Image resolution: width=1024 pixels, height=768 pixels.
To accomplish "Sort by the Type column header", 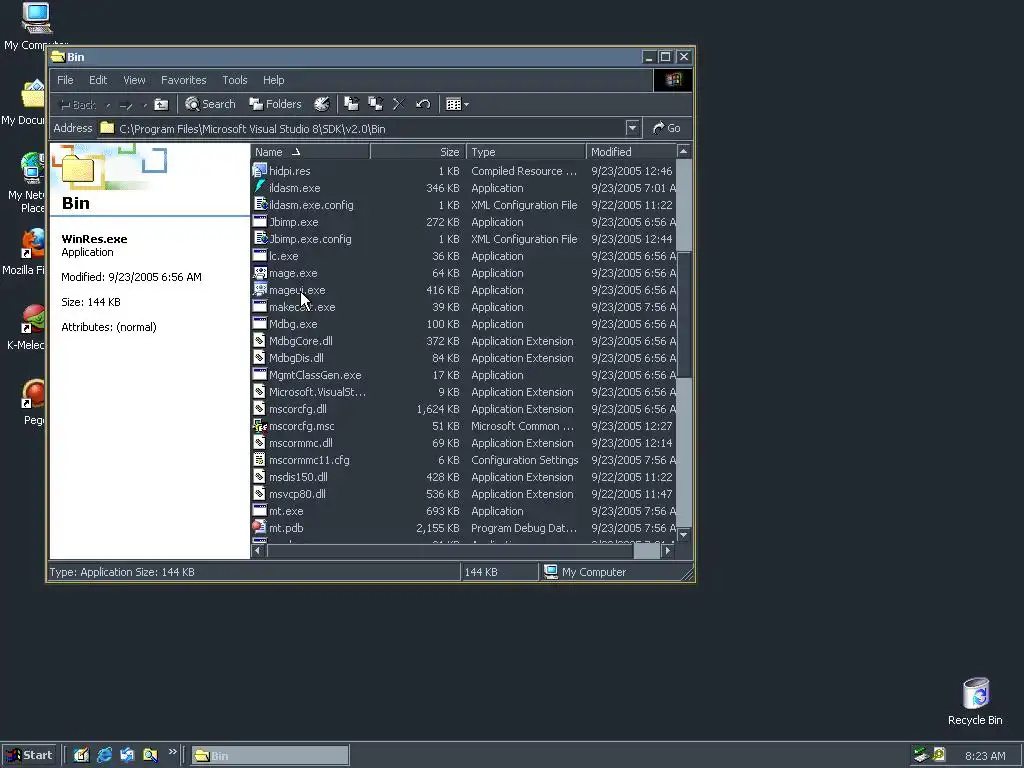I will (526, 152).
